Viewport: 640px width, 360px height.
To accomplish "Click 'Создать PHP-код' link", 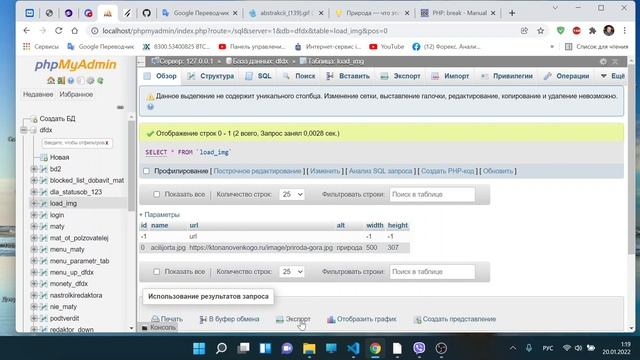I will (447, 171).
